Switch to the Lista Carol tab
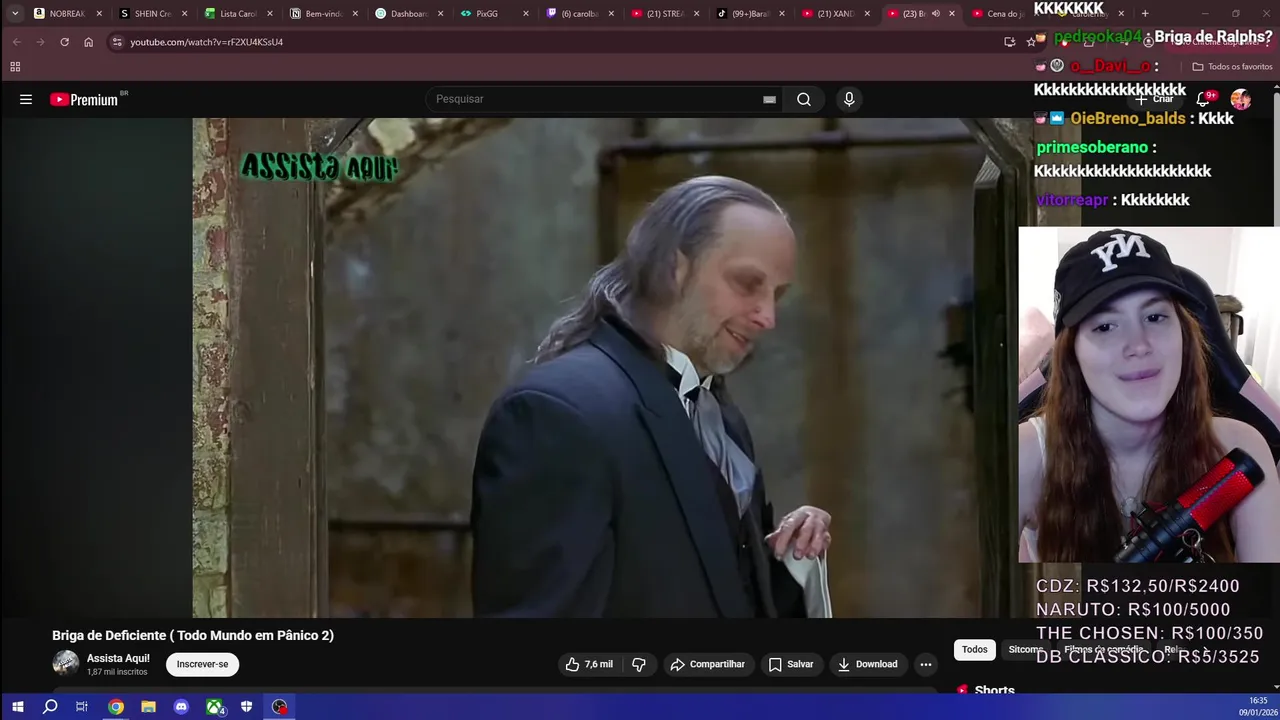 (x=238, y=14)
